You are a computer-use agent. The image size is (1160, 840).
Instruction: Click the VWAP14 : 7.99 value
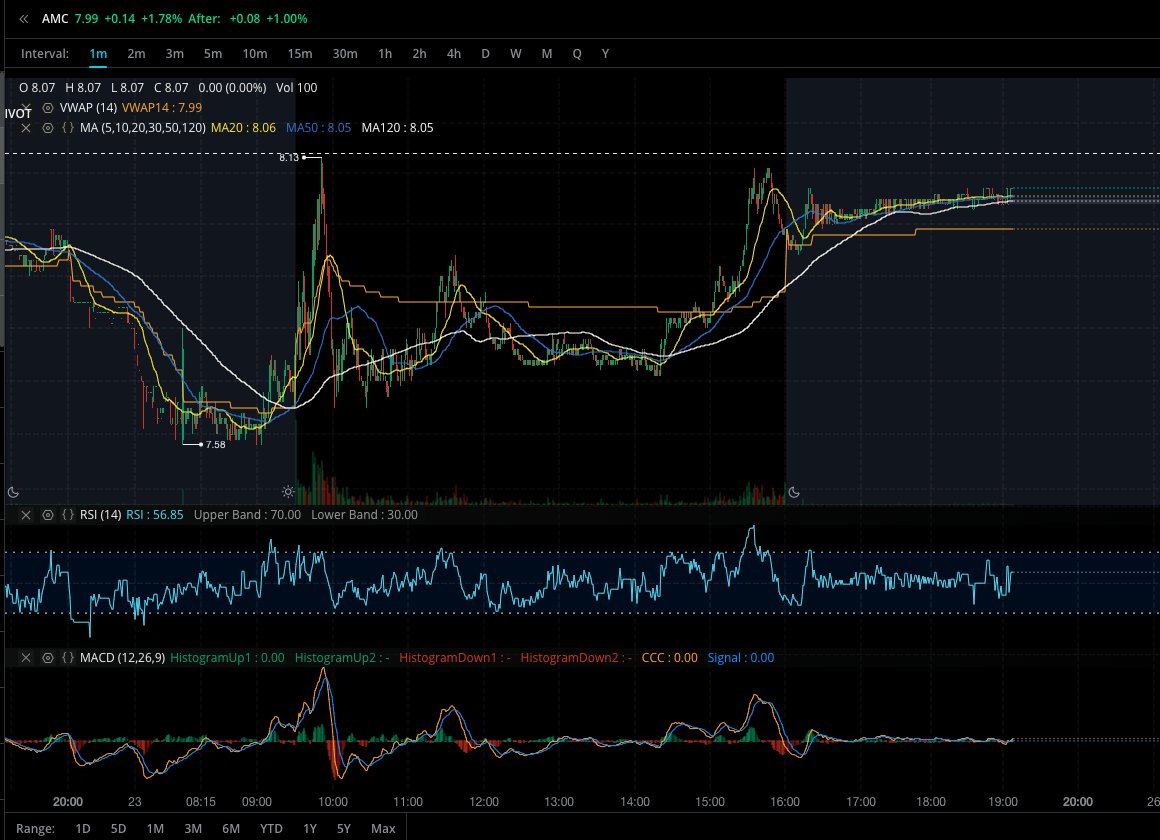162,108
